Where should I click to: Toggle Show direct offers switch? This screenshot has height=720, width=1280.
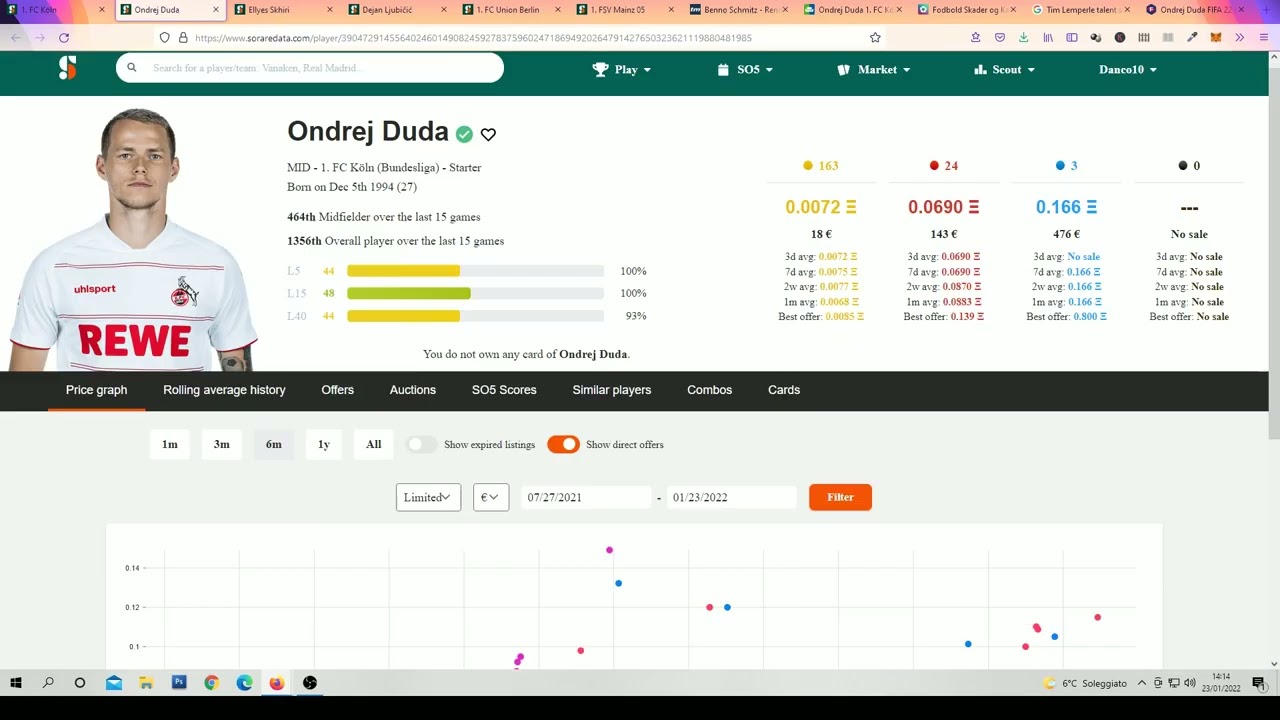tap(563, 444)
